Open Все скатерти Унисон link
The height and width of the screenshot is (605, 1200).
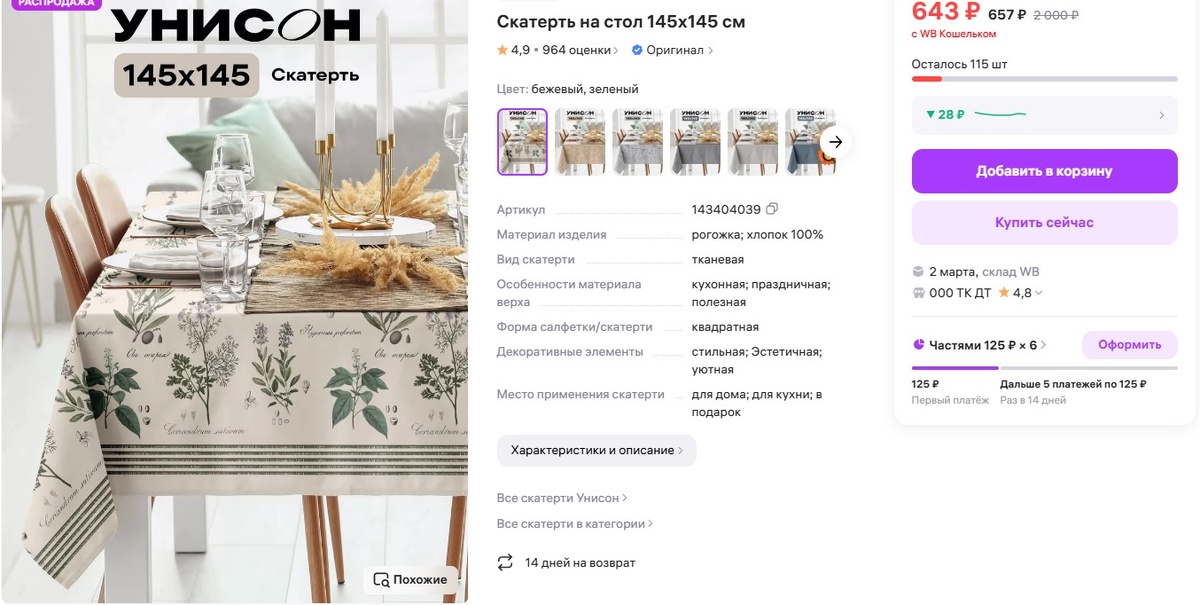click(562, 498)
